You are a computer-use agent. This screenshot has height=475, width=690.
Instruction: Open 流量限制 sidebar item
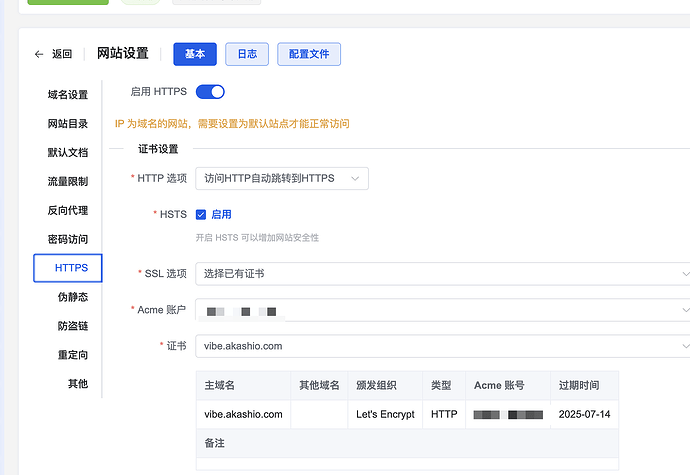coord(68,182)
